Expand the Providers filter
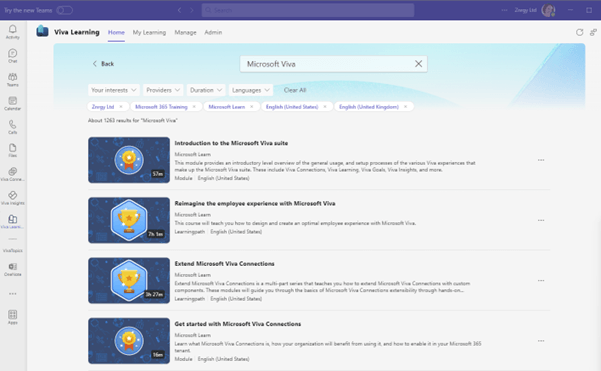This screenshot has width=601, height=371. 163,90
